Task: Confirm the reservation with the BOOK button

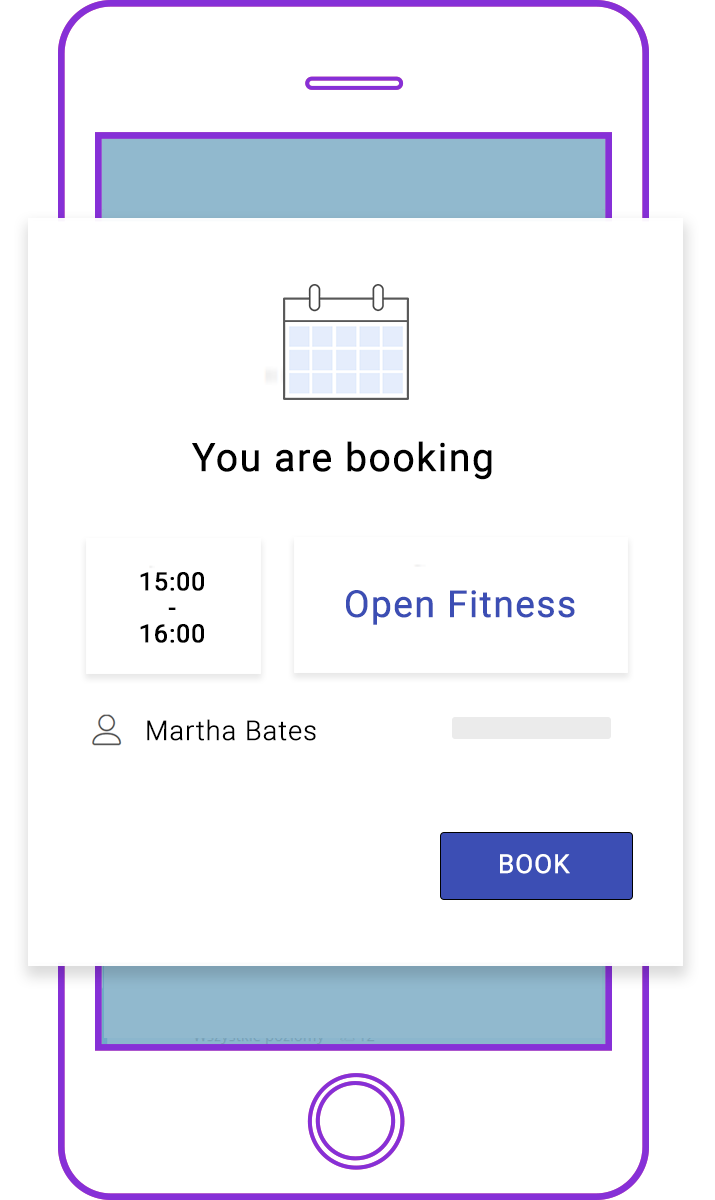Action: pos(536,865)
